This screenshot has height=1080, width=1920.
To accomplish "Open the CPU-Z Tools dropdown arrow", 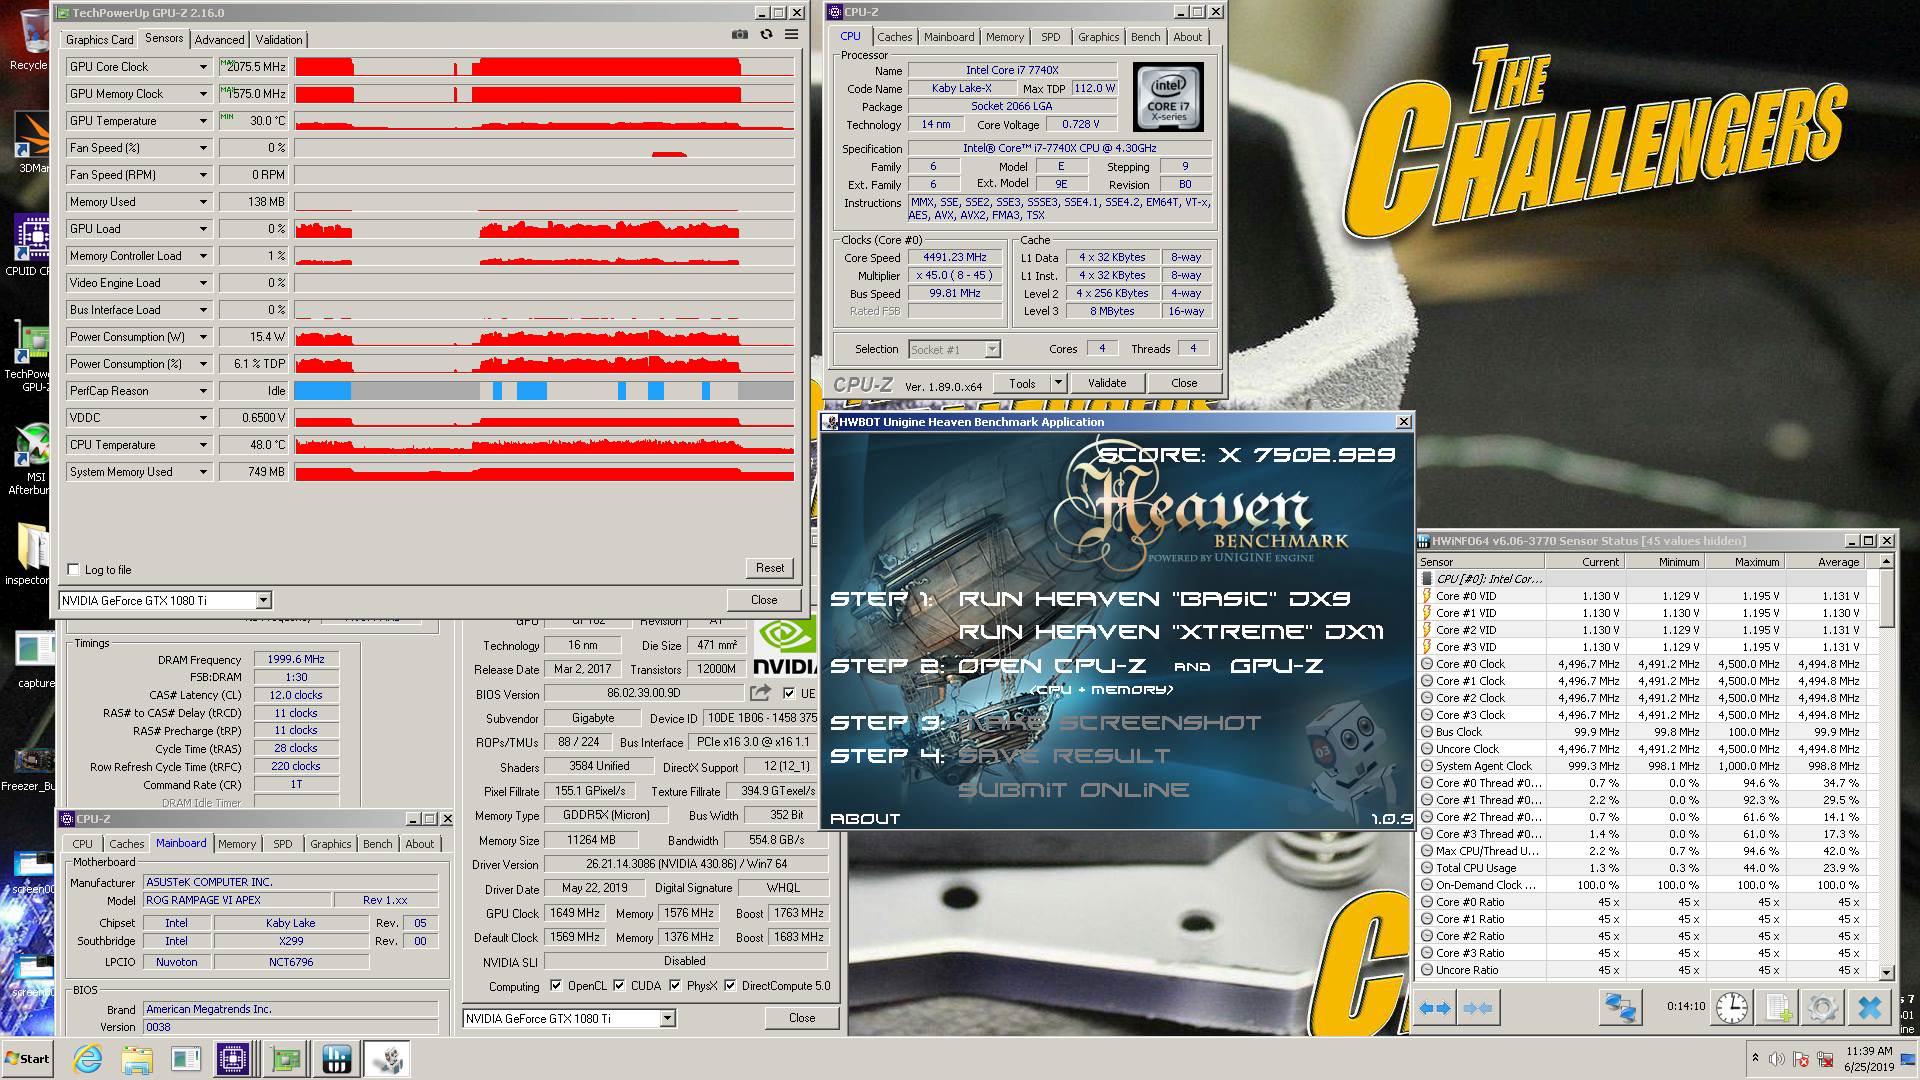I will pyautogui.click(x=1057, y=382).
